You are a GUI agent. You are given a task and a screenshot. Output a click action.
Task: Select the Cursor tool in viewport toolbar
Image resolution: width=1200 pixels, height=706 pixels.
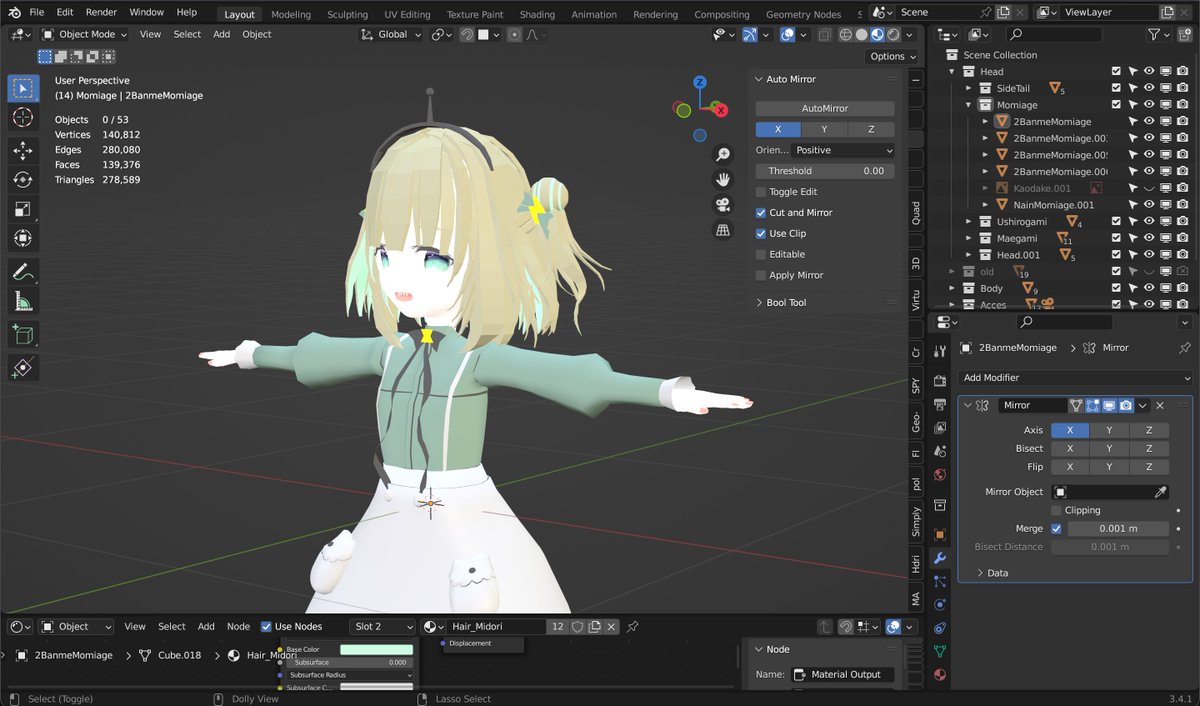pyautogui.click(x=23, y=118)
